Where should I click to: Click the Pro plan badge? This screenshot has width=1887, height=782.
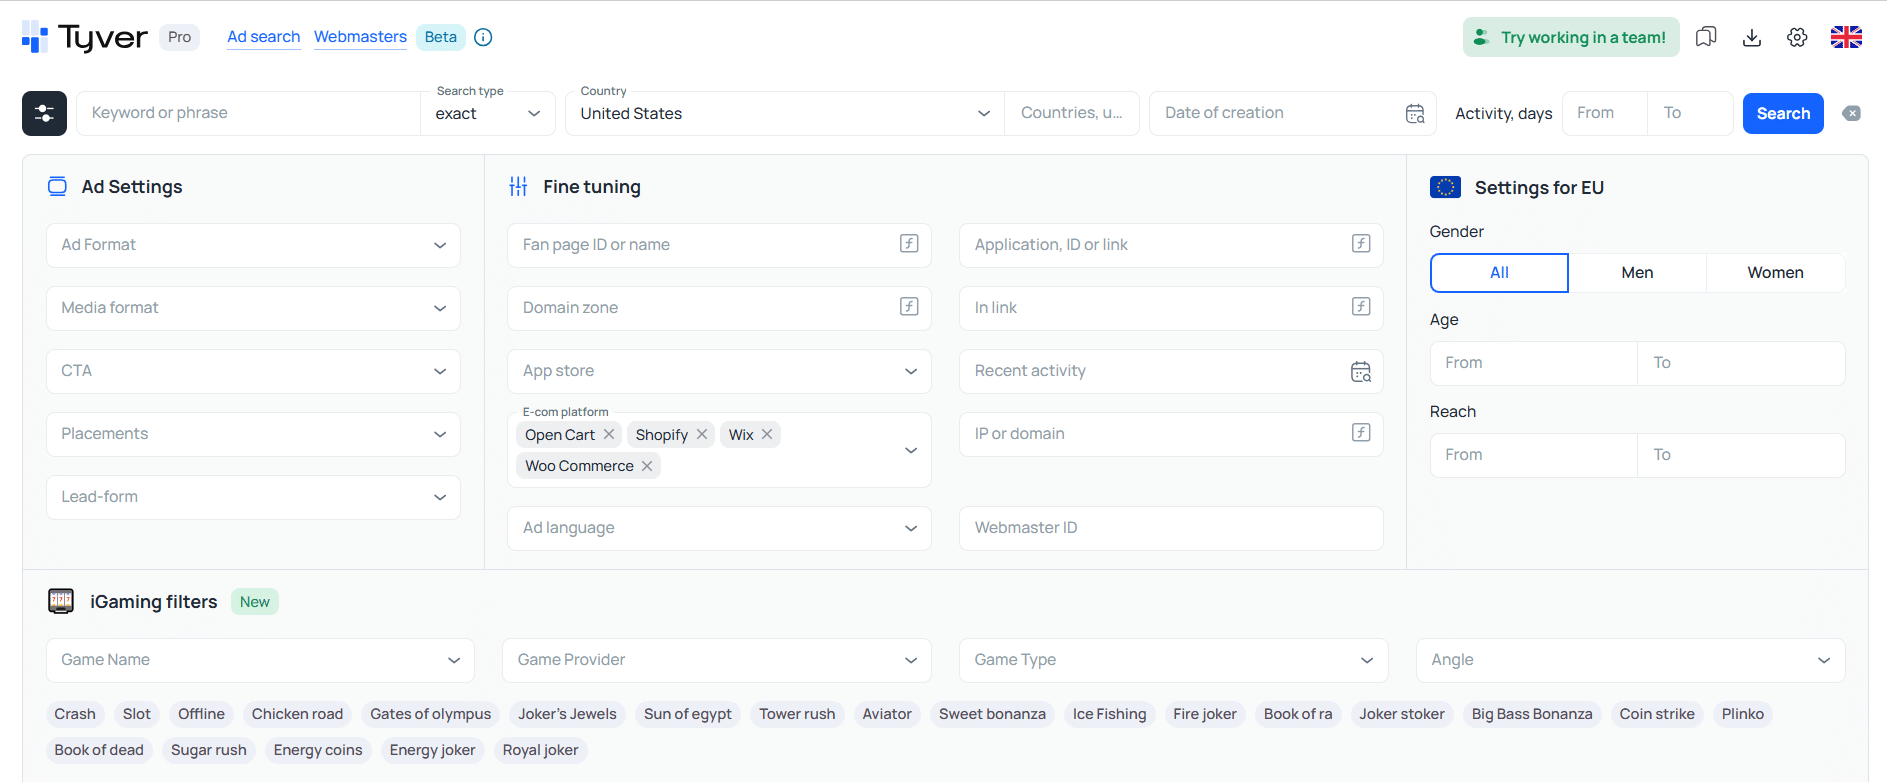point(180,37)
